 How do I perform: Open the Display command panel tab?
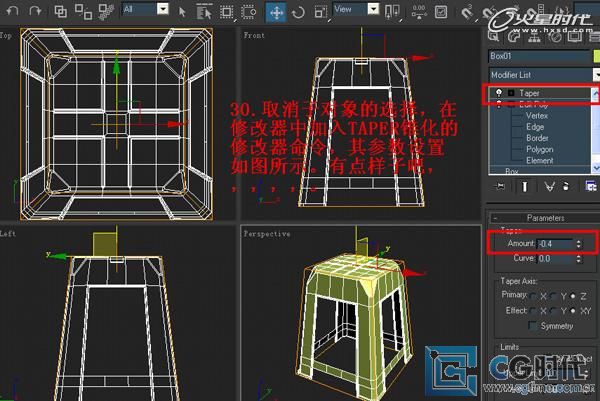click(x=575, y=36)
